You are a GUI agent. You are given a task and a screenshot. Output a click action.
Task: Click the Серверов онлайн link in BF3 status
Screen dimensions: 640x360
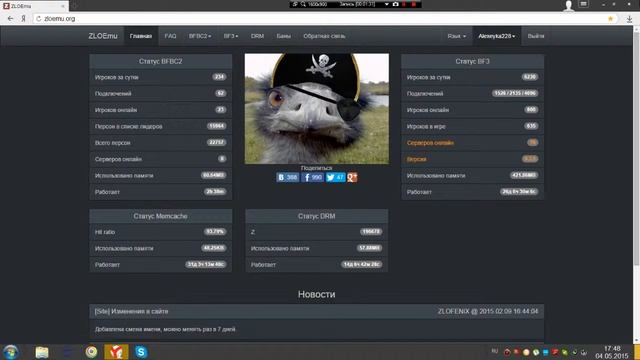[430, 143]
